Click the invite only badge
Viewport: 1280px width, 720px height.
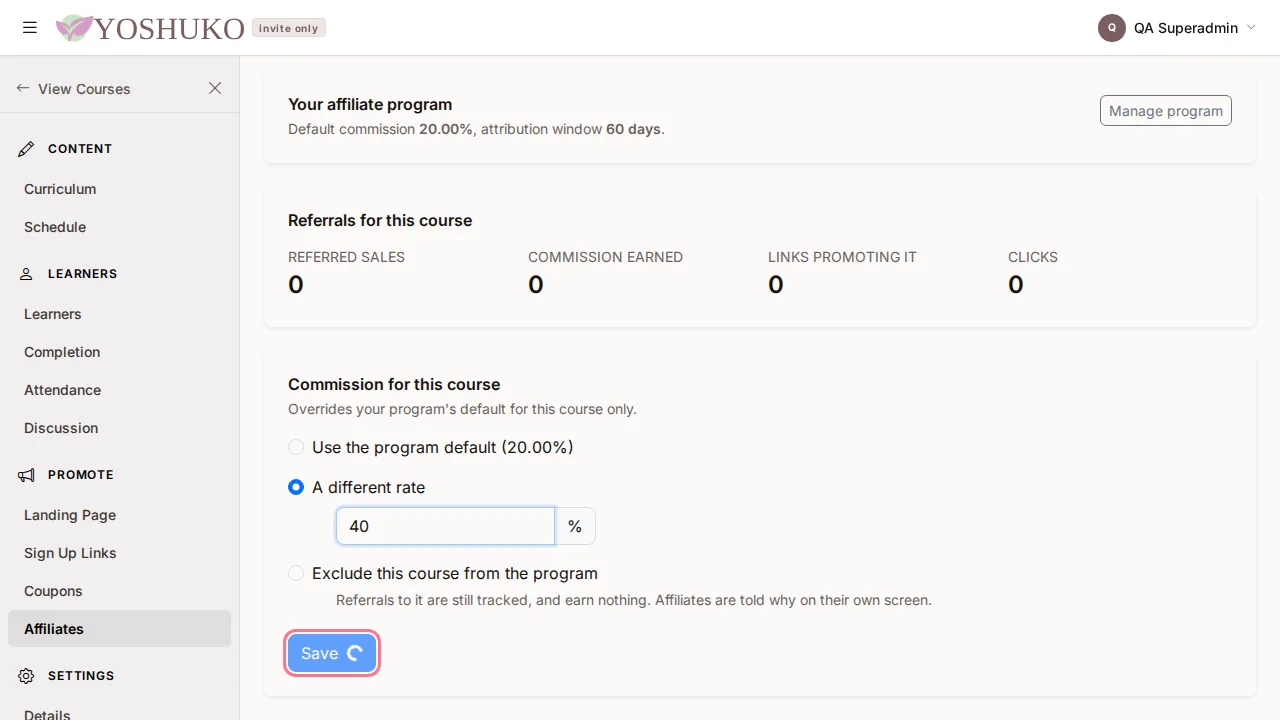pos(288,28)
